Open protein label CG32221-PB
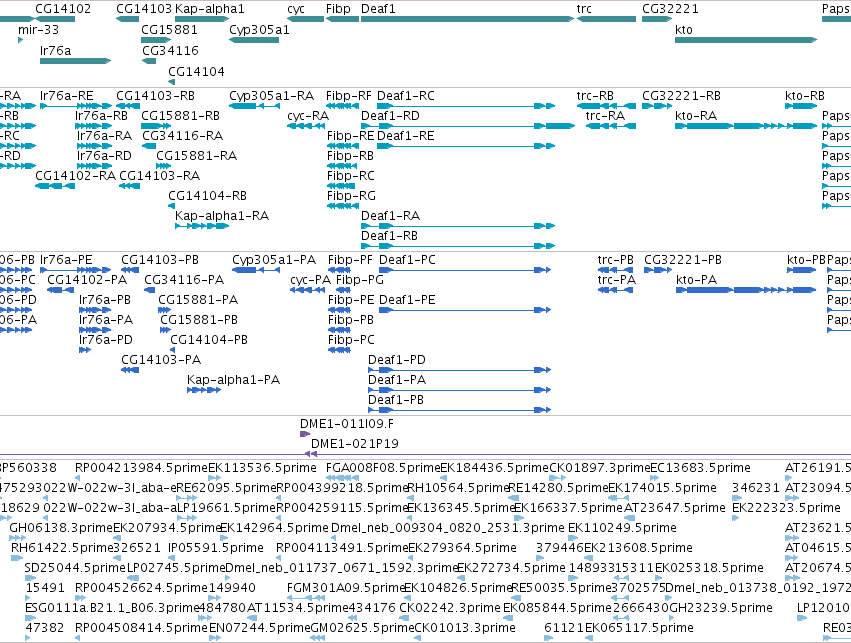Screen dimensions: 851x643 pyautogui.click(x=683, y=260)
